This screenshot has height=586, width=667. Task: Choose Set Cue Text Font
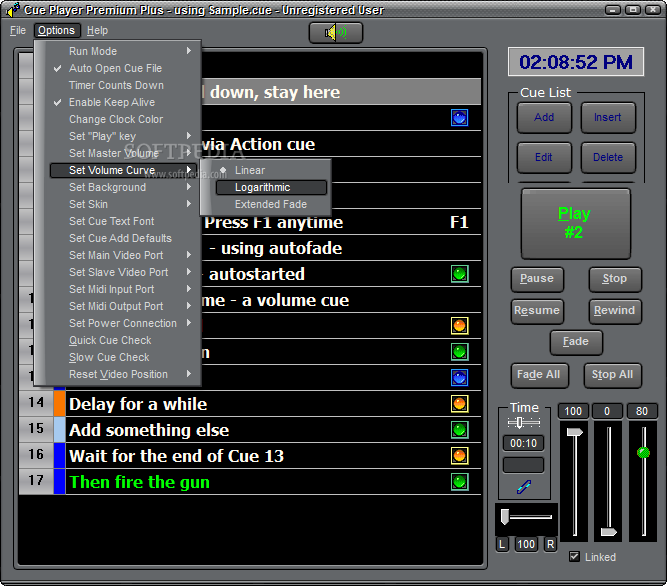tap(112, 221)
